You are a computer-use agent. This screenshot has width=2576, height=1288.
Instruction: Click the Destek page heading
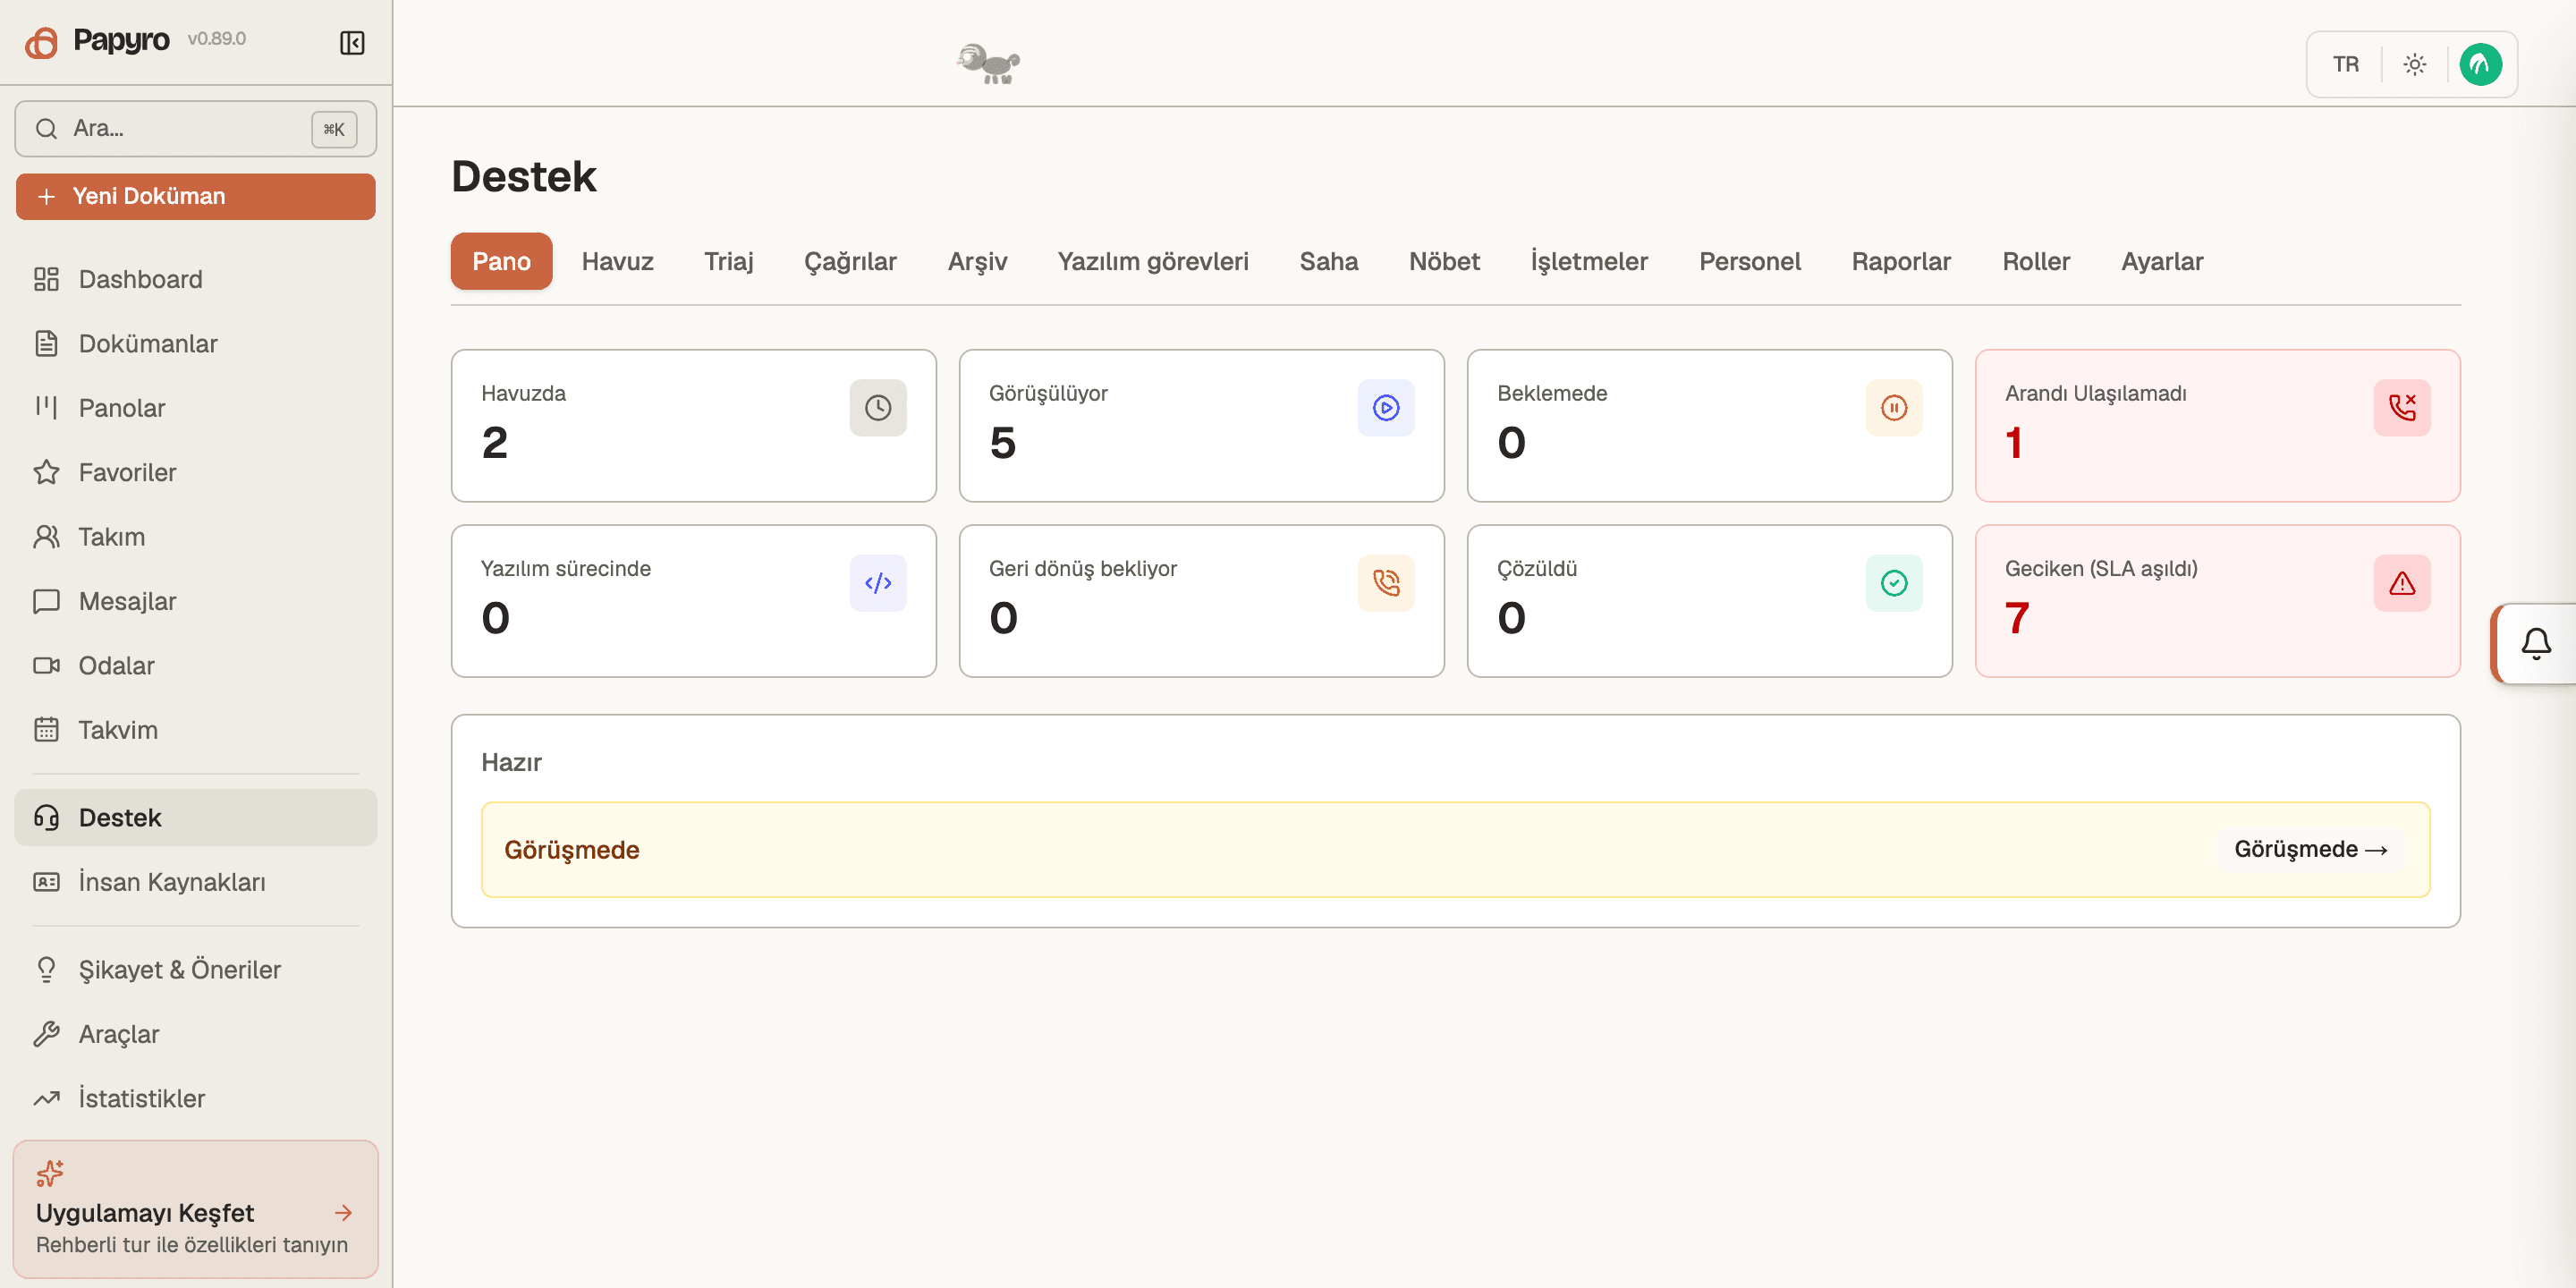tap(524, 176)
